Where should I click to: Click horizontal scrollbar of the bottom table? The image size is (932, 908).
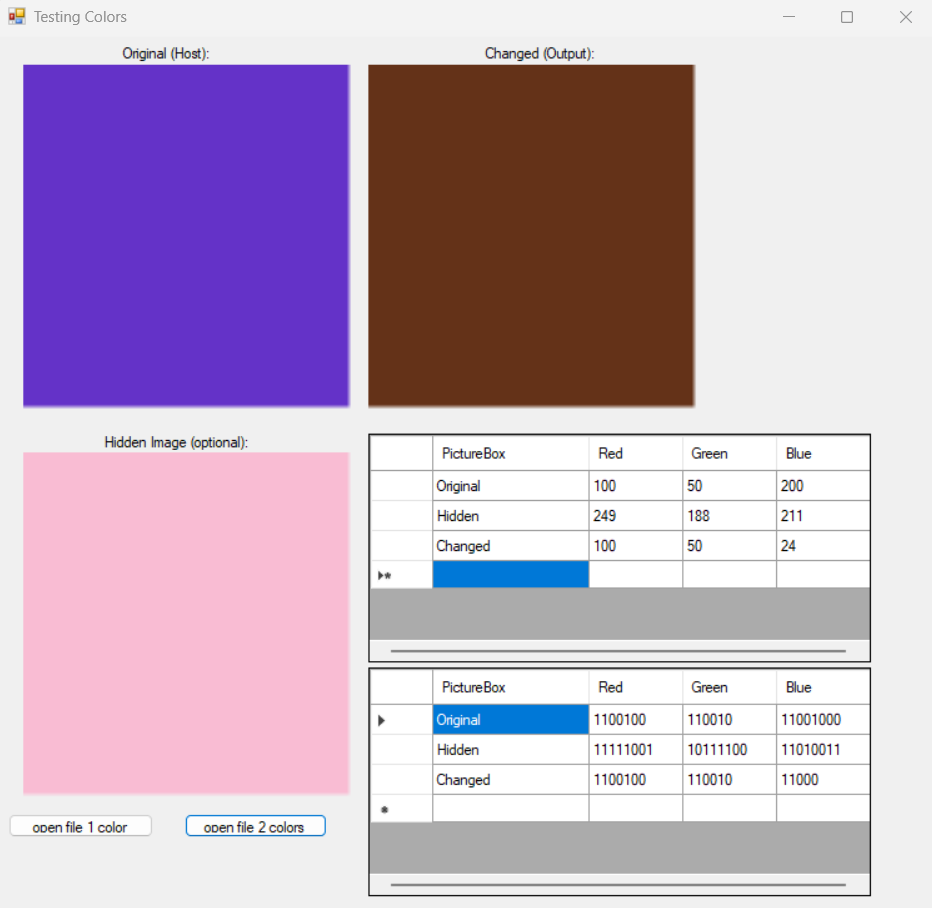pyautogui.click(x=618, y=885)
